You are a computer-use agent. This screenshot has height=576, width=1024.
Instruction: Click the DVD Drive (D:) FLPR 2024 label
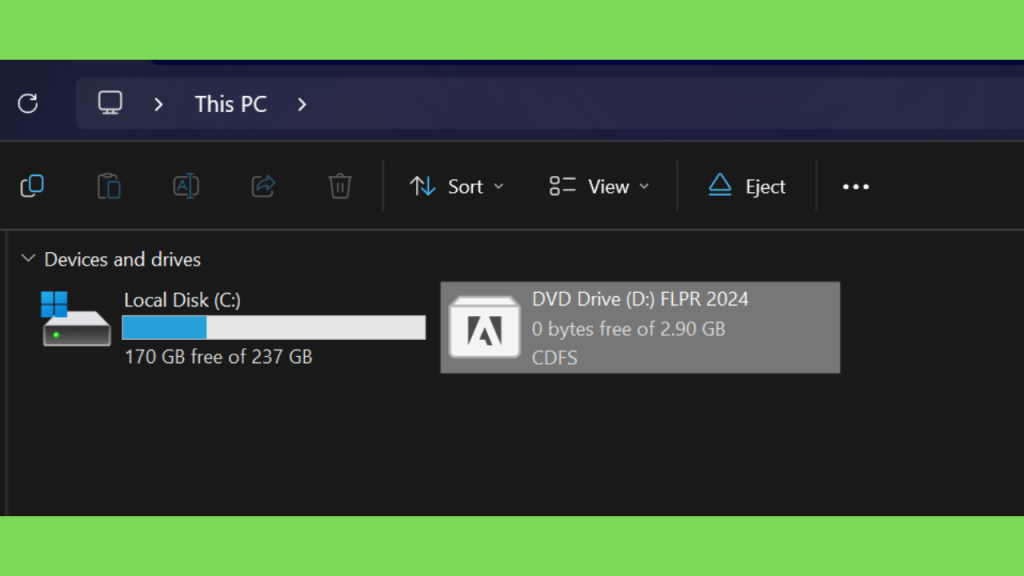tap(640, 299)
